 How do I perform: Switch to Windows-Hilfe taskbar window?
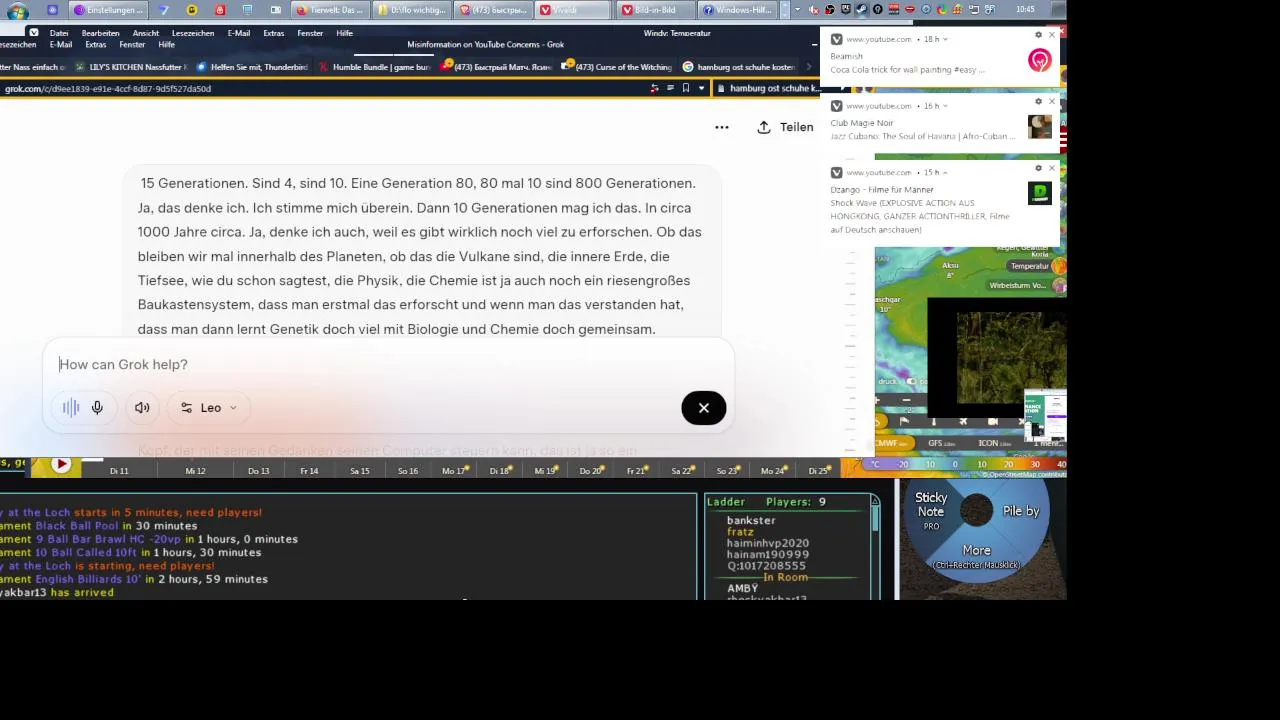click(735, 10)
